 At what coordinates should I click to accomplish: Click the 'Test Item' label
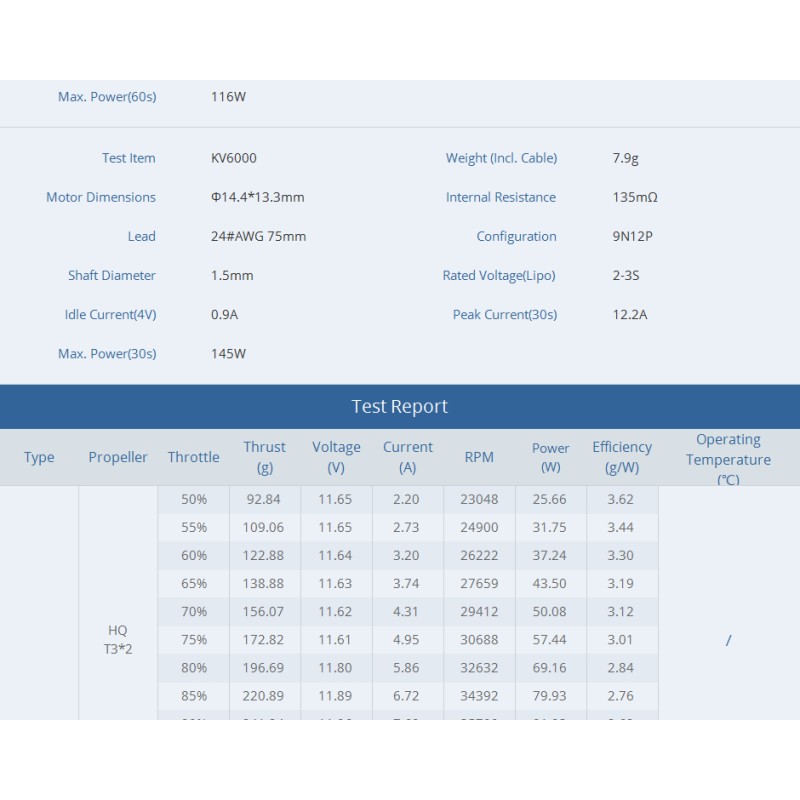(x=129, y=158)
